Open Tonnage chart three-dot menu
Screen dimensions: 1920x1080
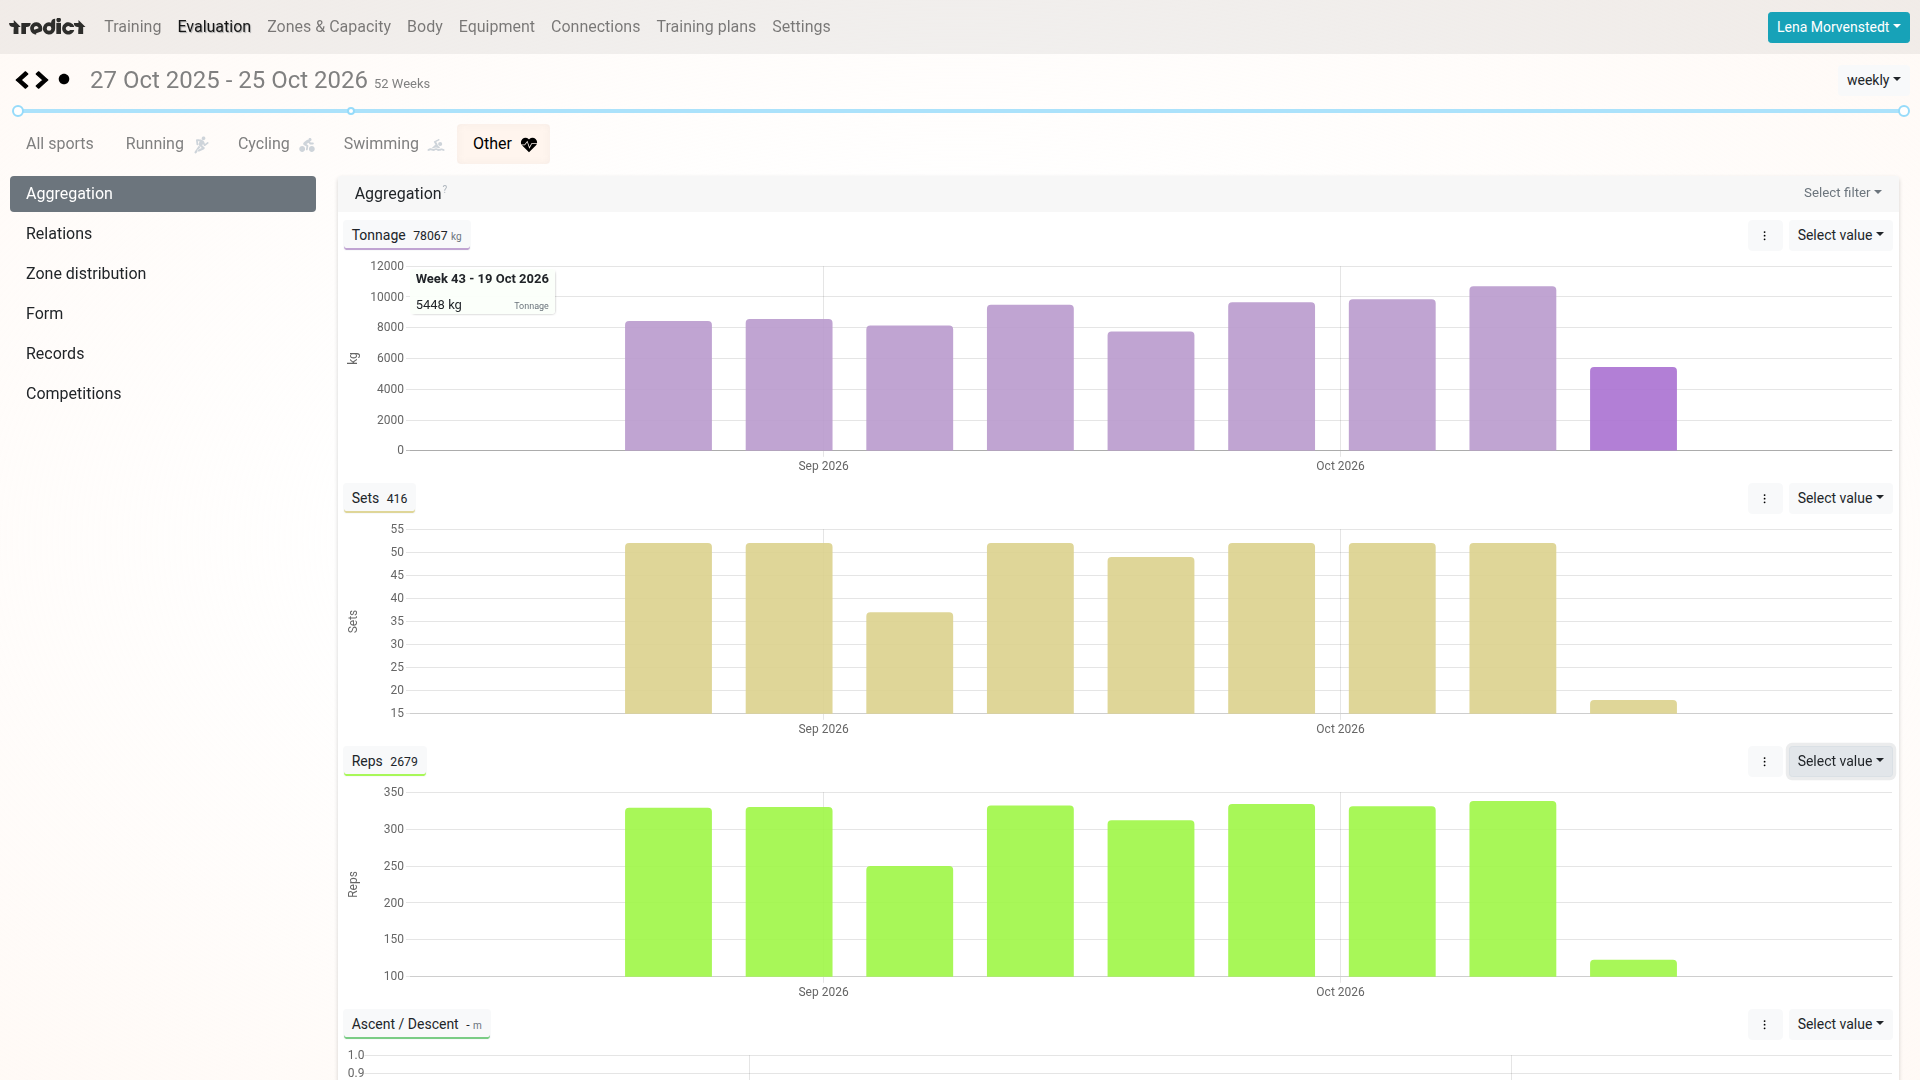coord(1764,236)
